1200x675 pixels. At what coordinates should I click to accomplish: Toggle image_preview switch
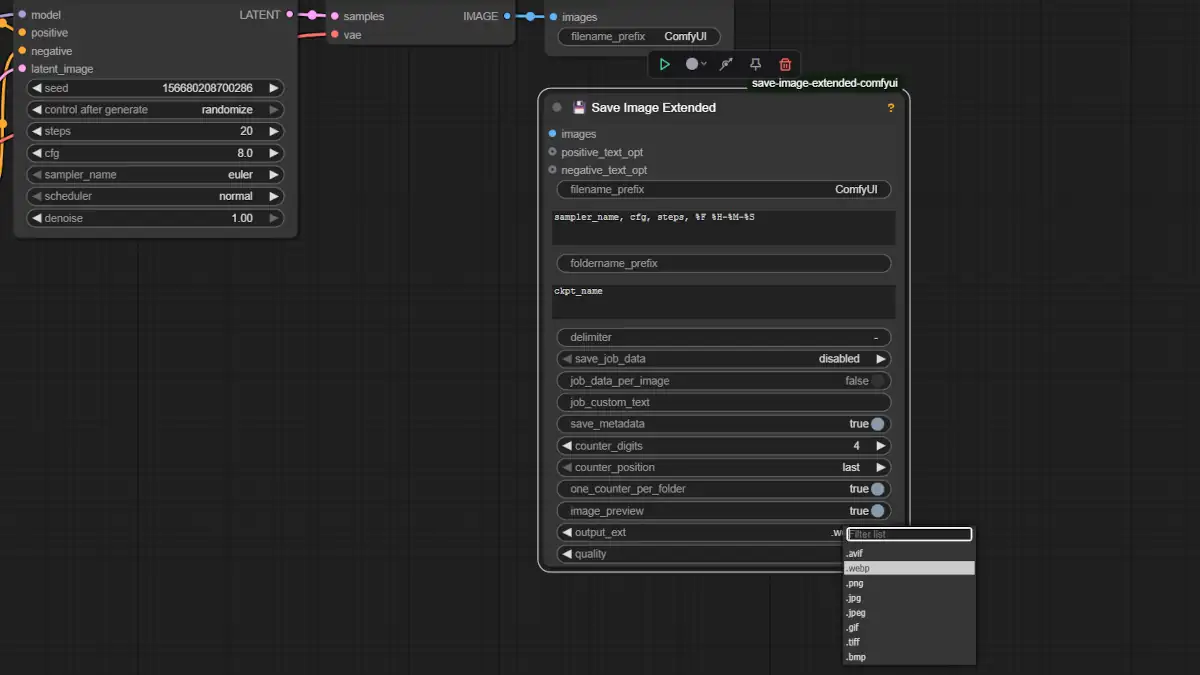click(x=878, y=511)
